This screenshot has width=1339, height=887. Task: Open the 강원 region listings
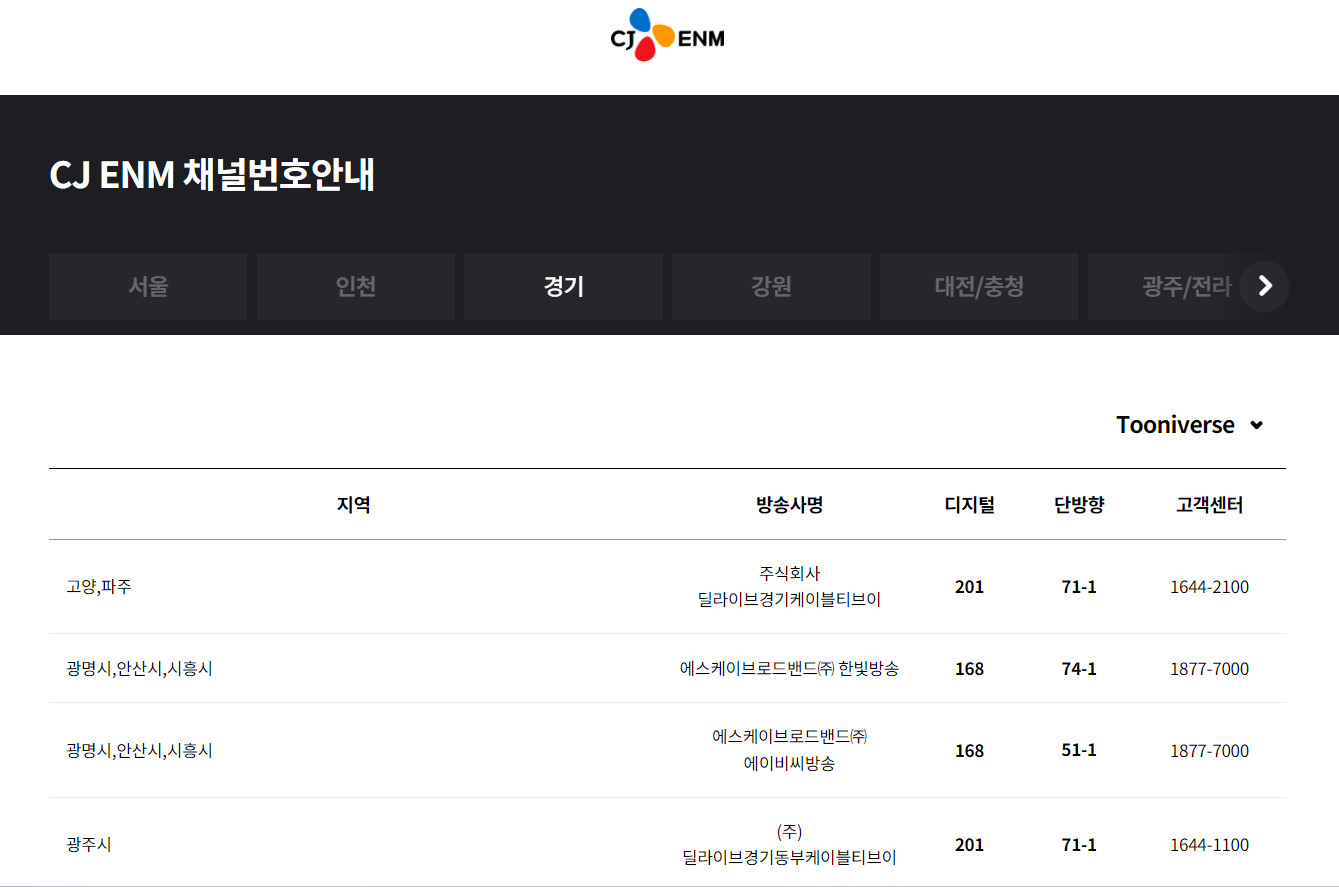tap(771, 286)
